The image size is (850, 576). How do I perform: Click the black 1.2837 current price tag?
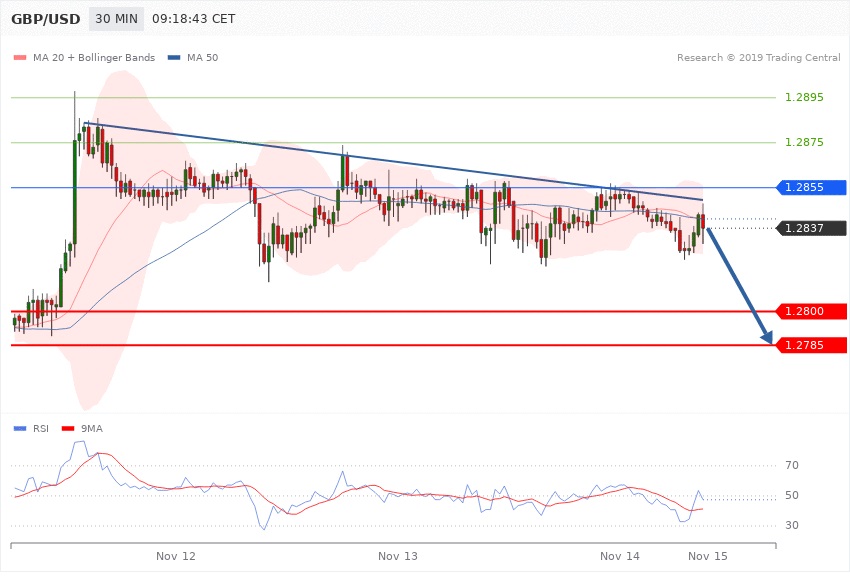pyautogui.click(x=811, y=228)
